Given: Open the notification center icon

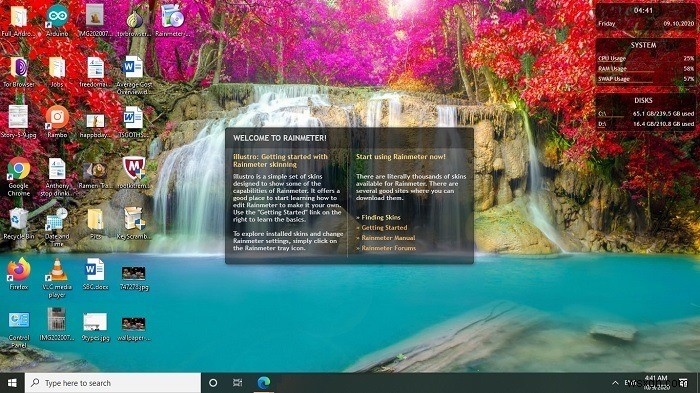Looking at the screenshot, I should coord(683,383).
